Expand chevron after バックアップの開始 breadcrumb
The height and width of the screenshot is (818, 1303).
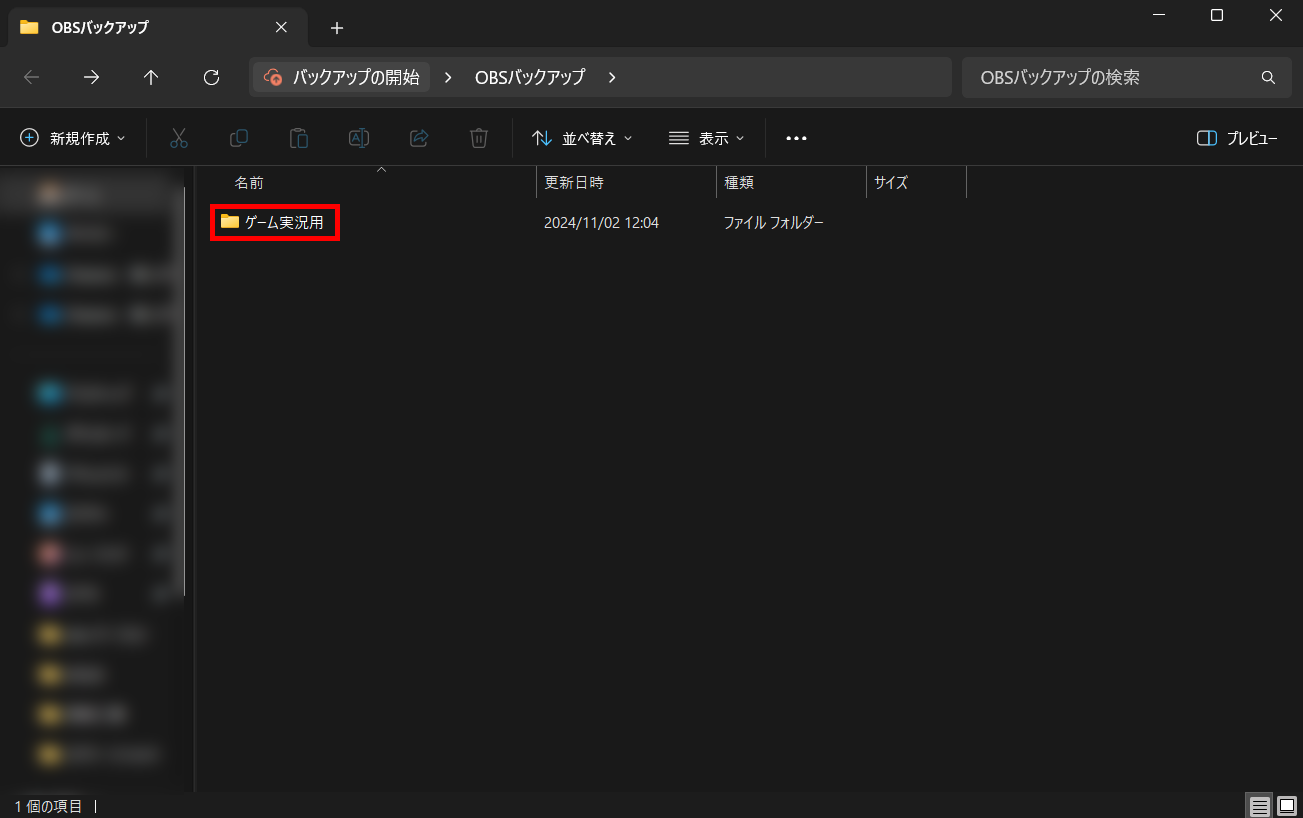click(448, 77)
